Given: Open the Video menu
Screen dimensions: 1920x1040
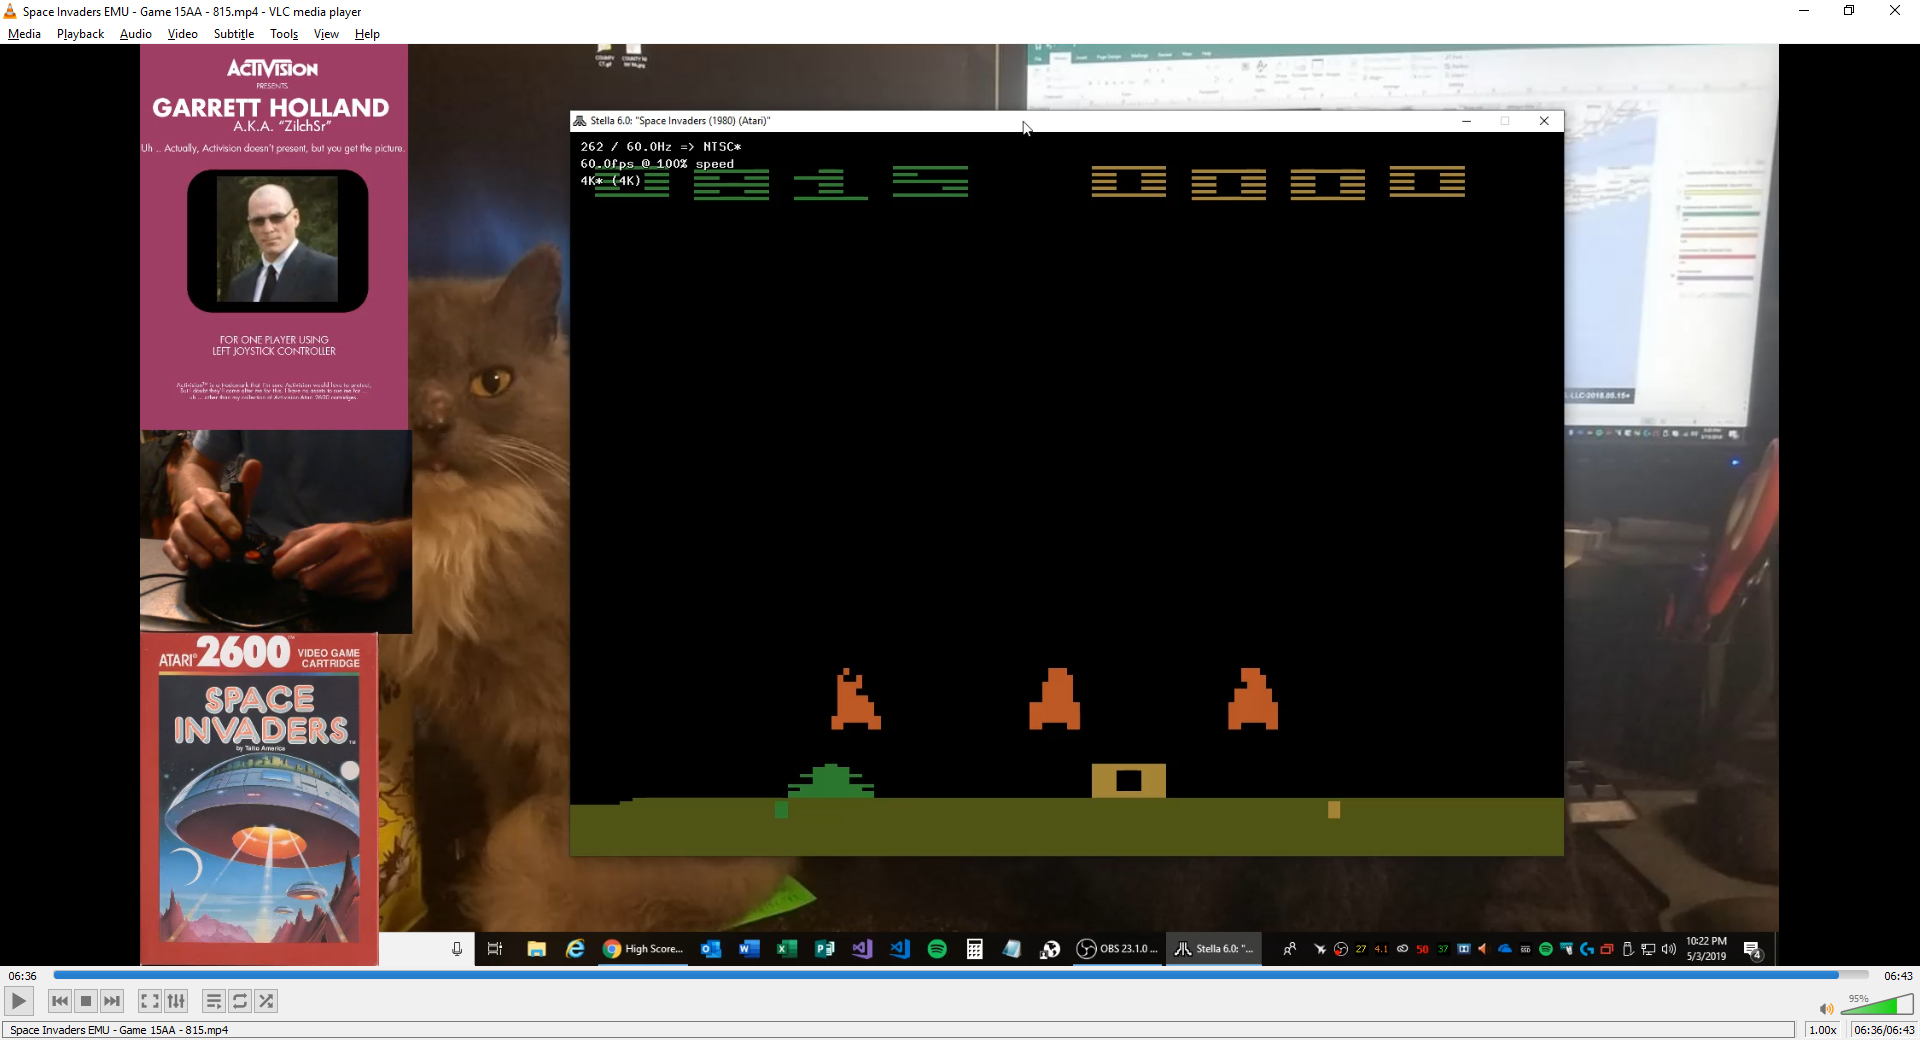Looking at the screenshot, I should point(182,34).
